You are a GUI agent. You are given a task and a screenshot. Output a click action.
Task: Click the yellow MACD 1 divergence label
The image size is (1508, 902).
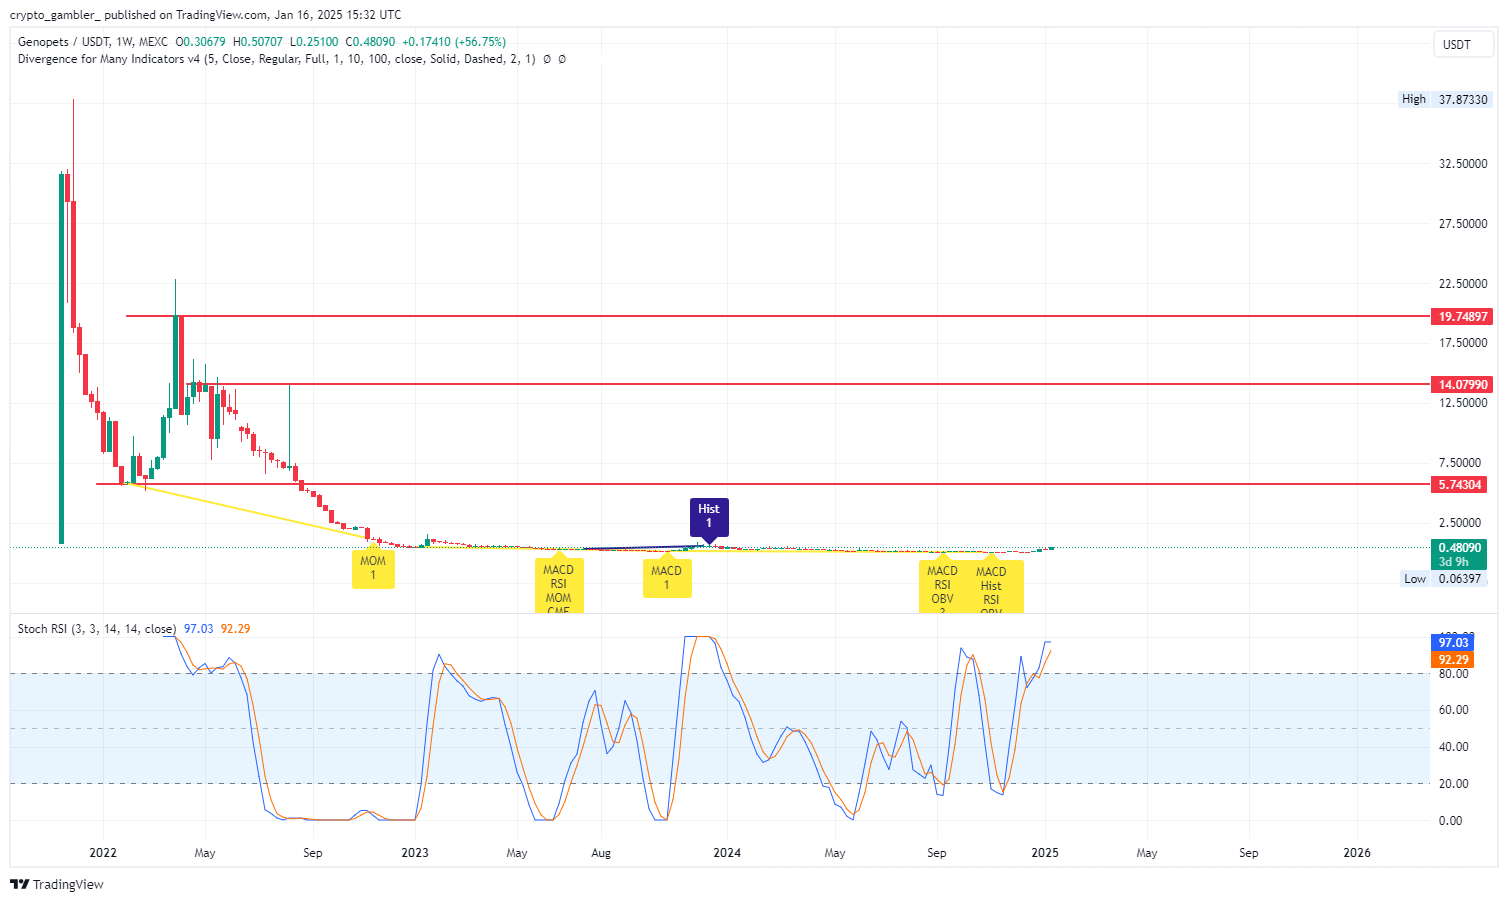click(667, 578)
